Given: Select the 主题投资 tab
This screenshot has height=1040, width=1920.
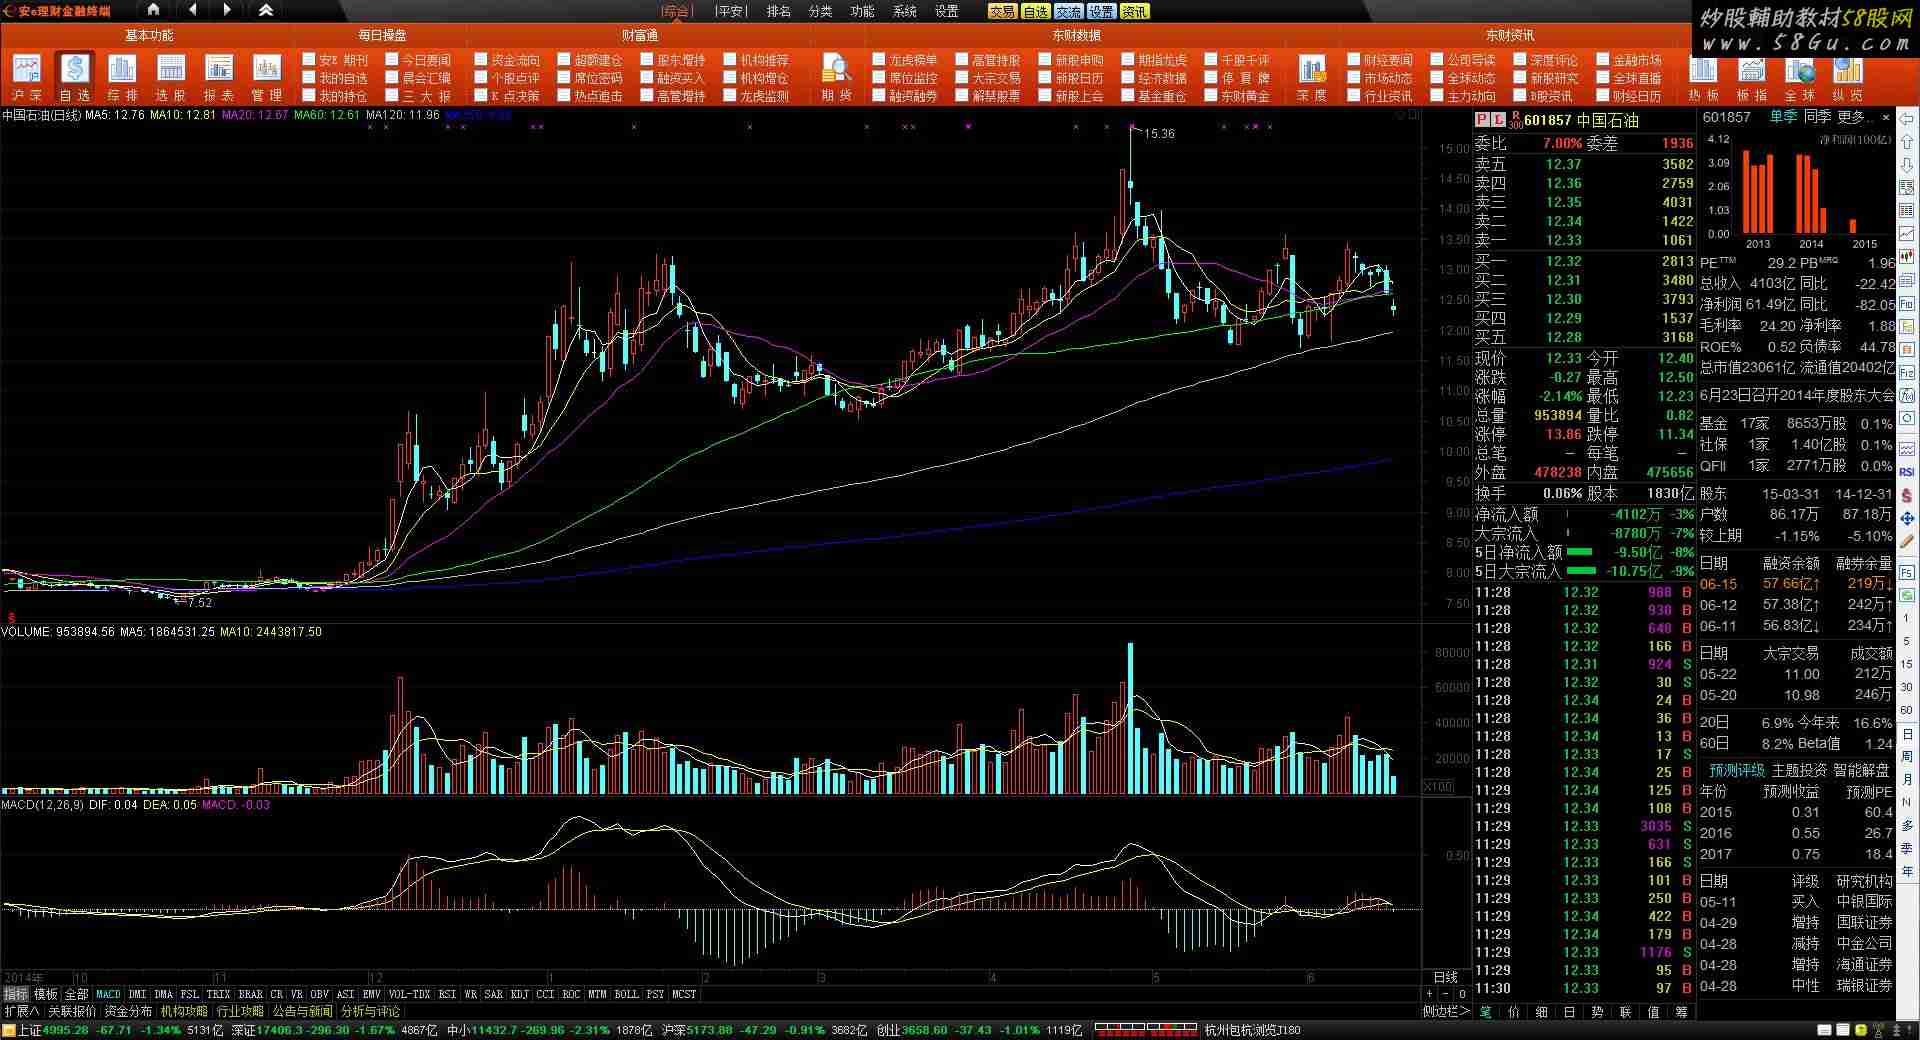Looking at the screenshot, I should coord(1799,771).
